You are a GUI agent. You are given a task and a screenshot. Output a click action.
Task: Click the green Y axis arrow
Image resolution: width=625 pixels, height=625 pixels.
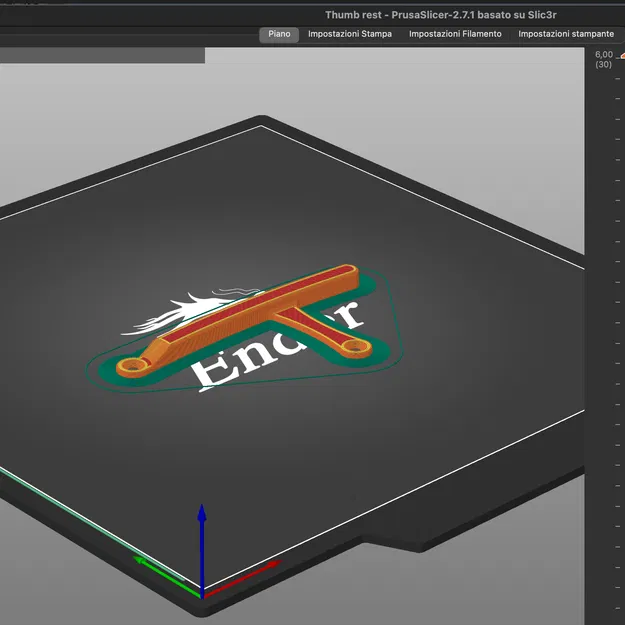click(165, 576)
